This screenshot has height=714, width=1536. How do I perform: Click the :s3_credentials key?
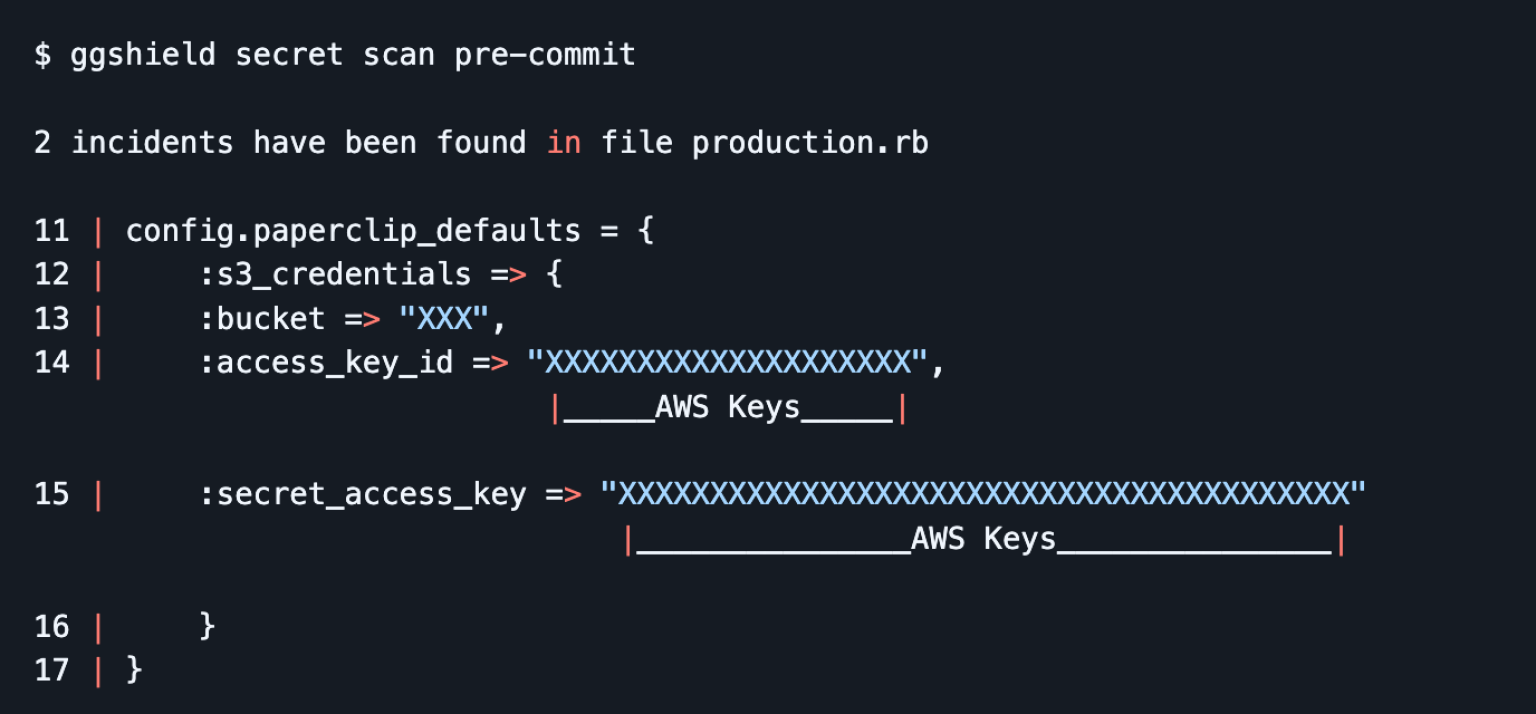[335, 274]
